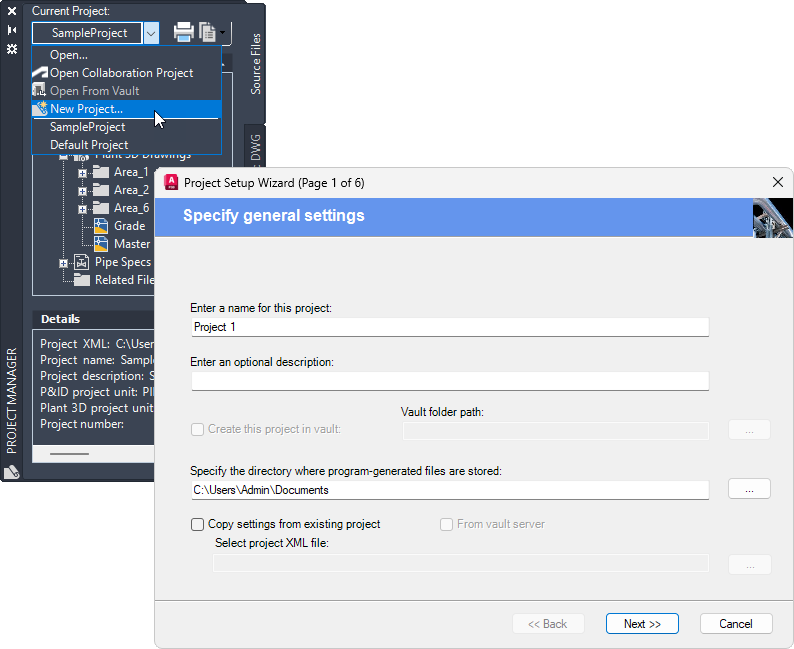The height and width of the screenshot is (649, 794).
Task: Switch to Source Files tab
Action: click(256, 64)
